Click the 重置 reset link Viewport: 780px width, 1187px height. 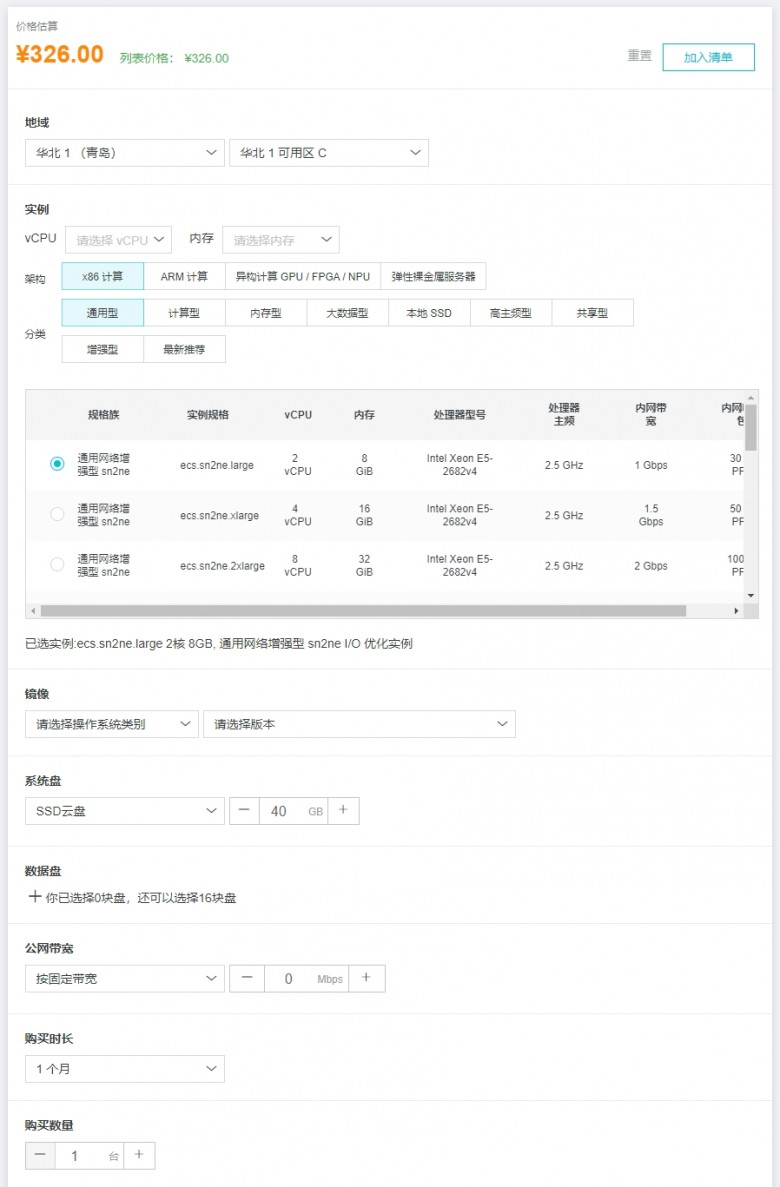[x=639, y=56]
